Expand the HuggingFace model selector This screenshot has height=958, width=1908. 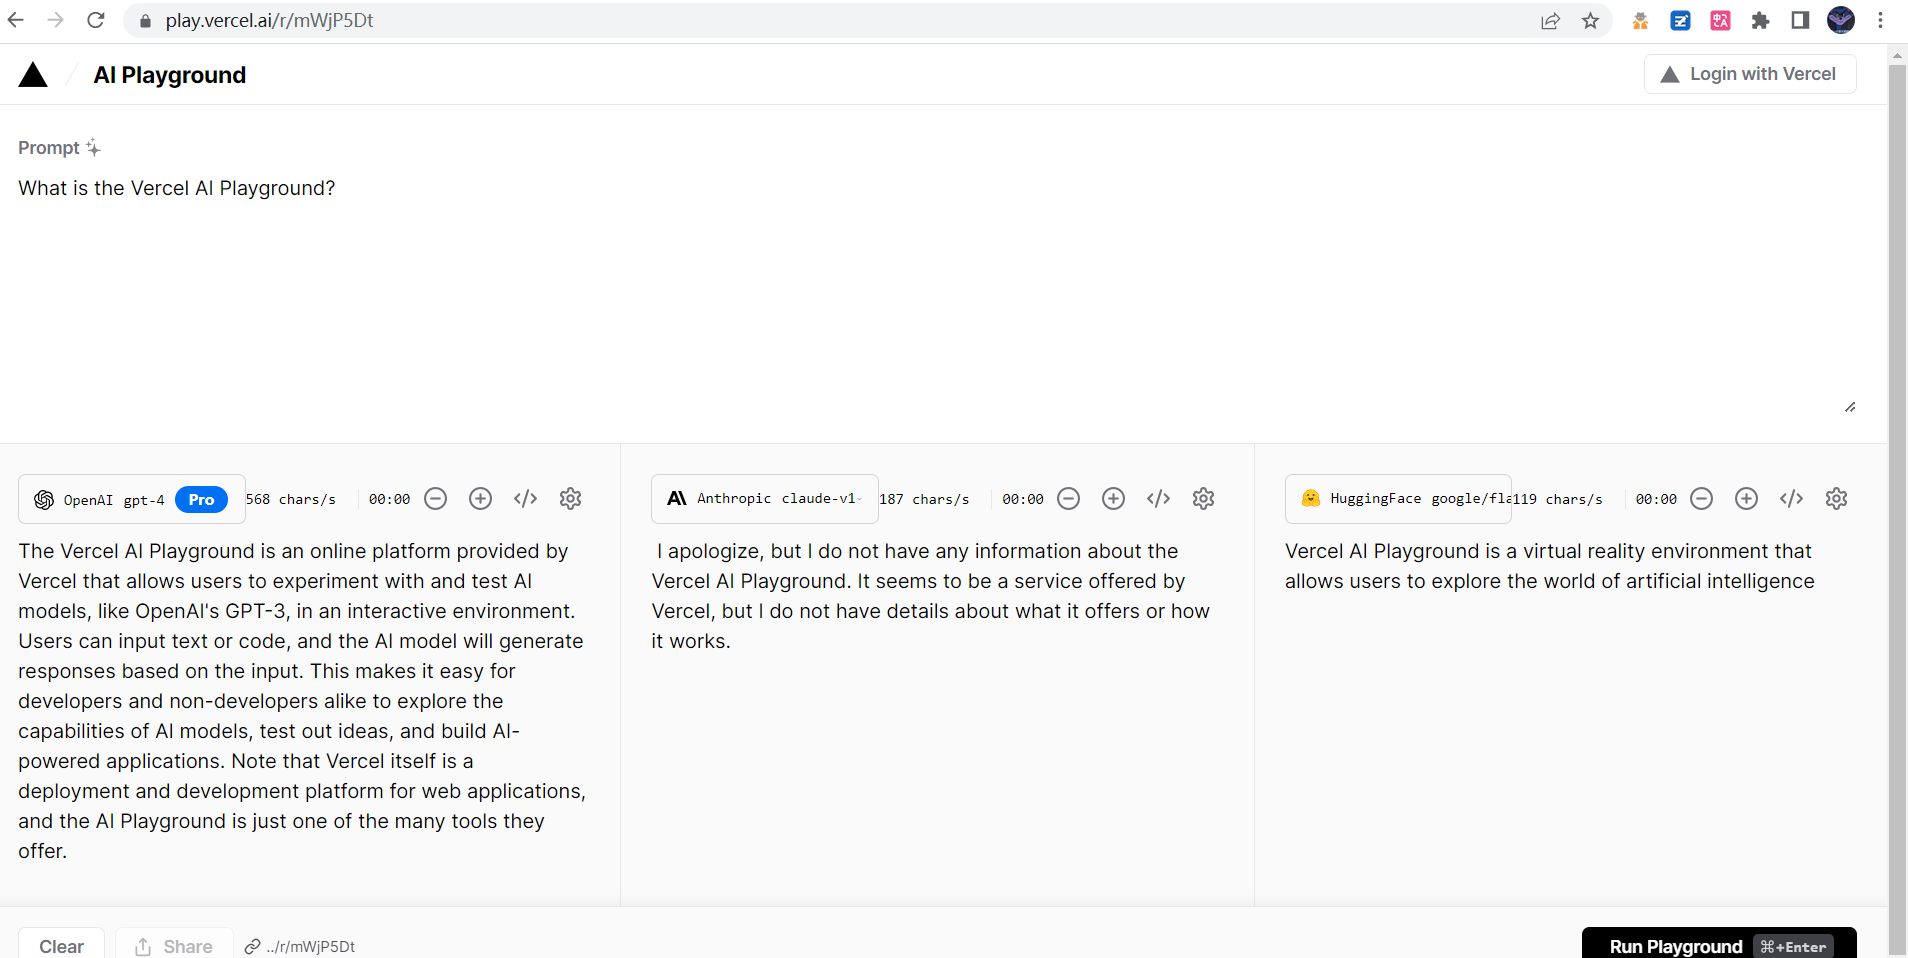[1397, 499]
